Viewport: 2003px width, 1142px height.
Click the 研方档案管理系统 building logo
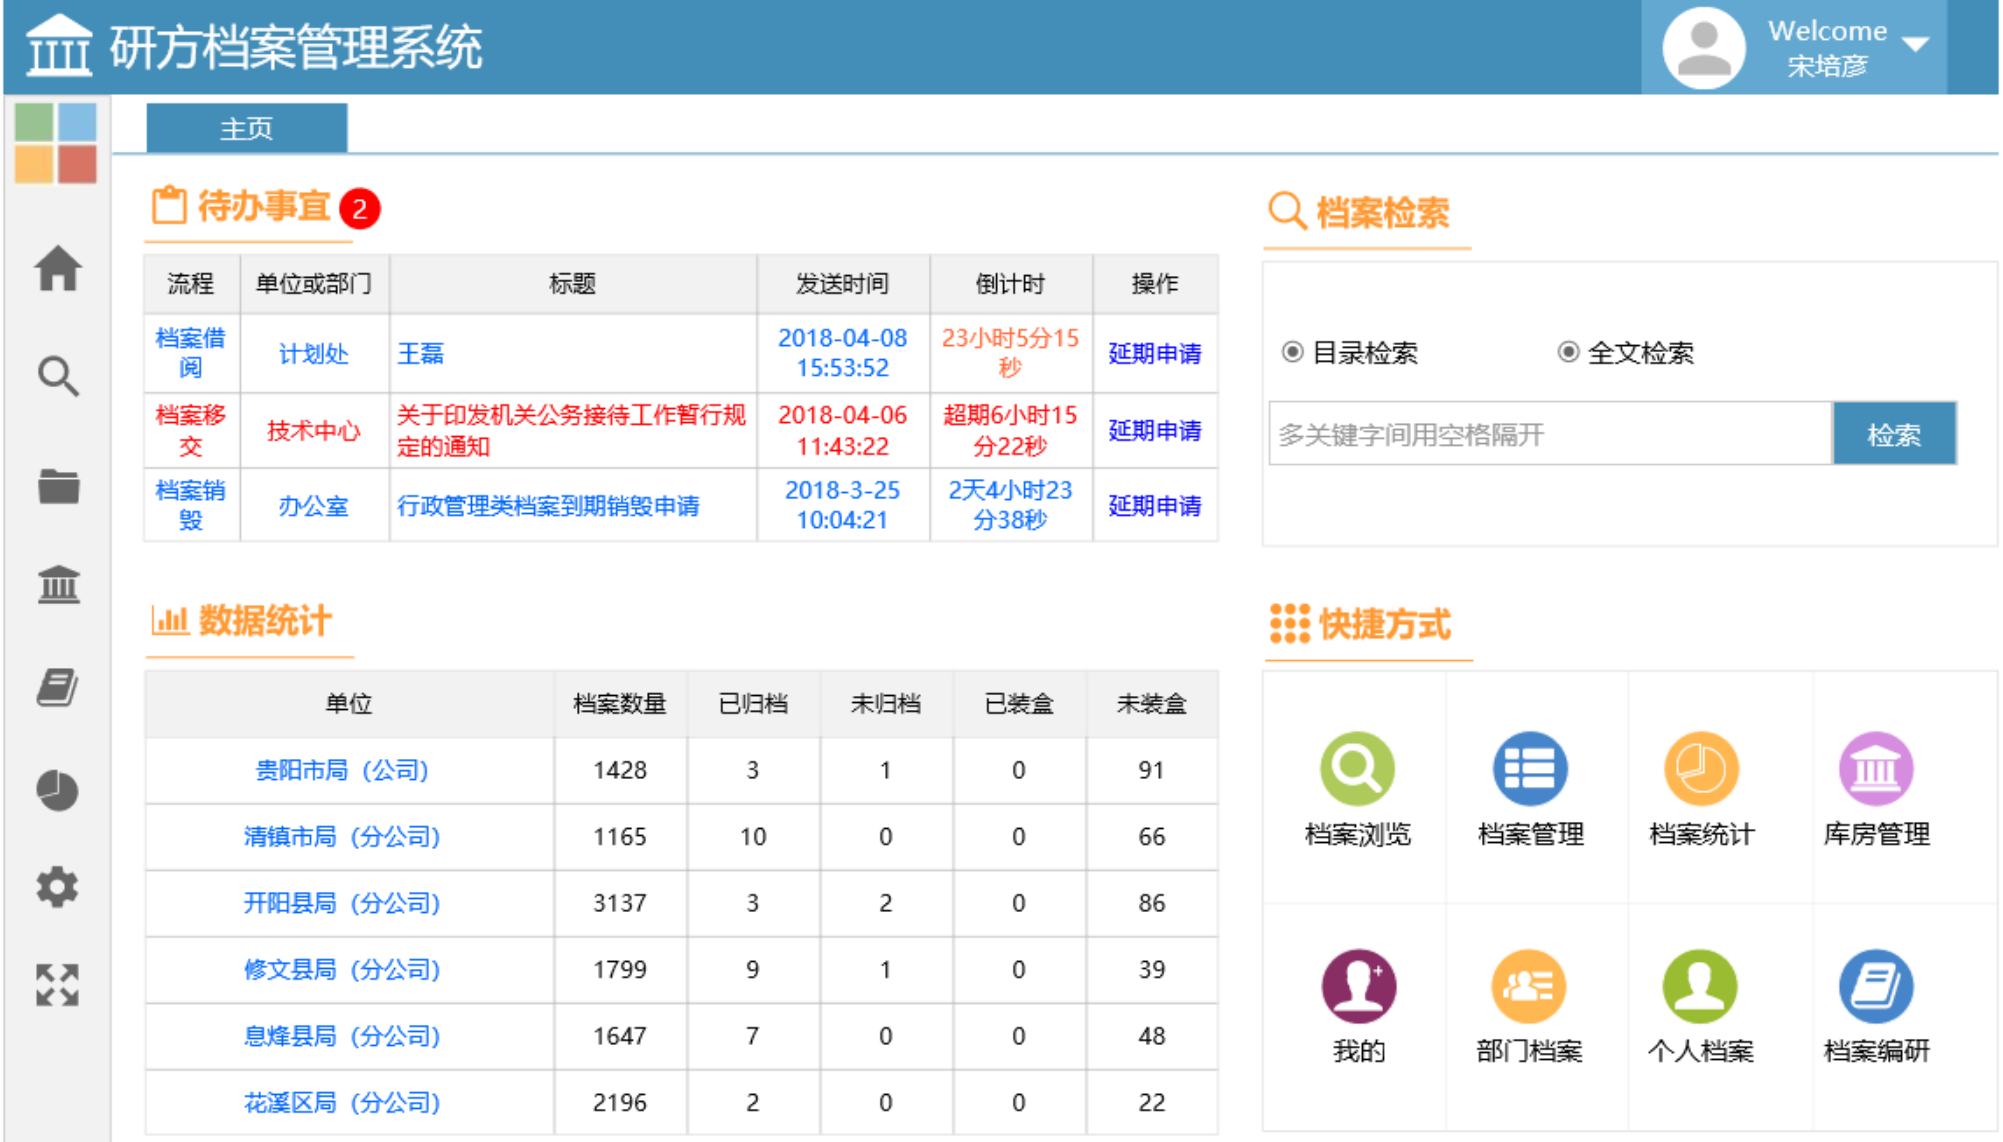[58, 46]
